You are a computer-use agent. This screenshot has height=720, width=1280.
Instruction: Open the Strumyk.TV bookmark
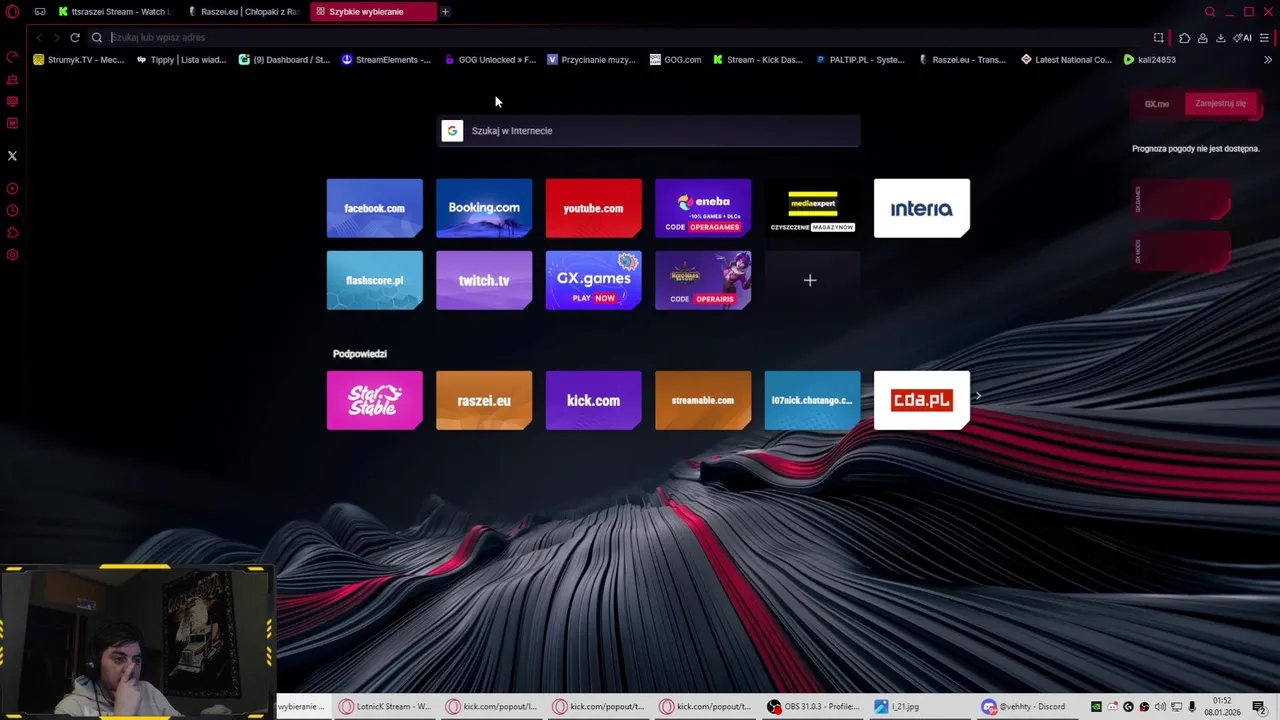(79, 60)
